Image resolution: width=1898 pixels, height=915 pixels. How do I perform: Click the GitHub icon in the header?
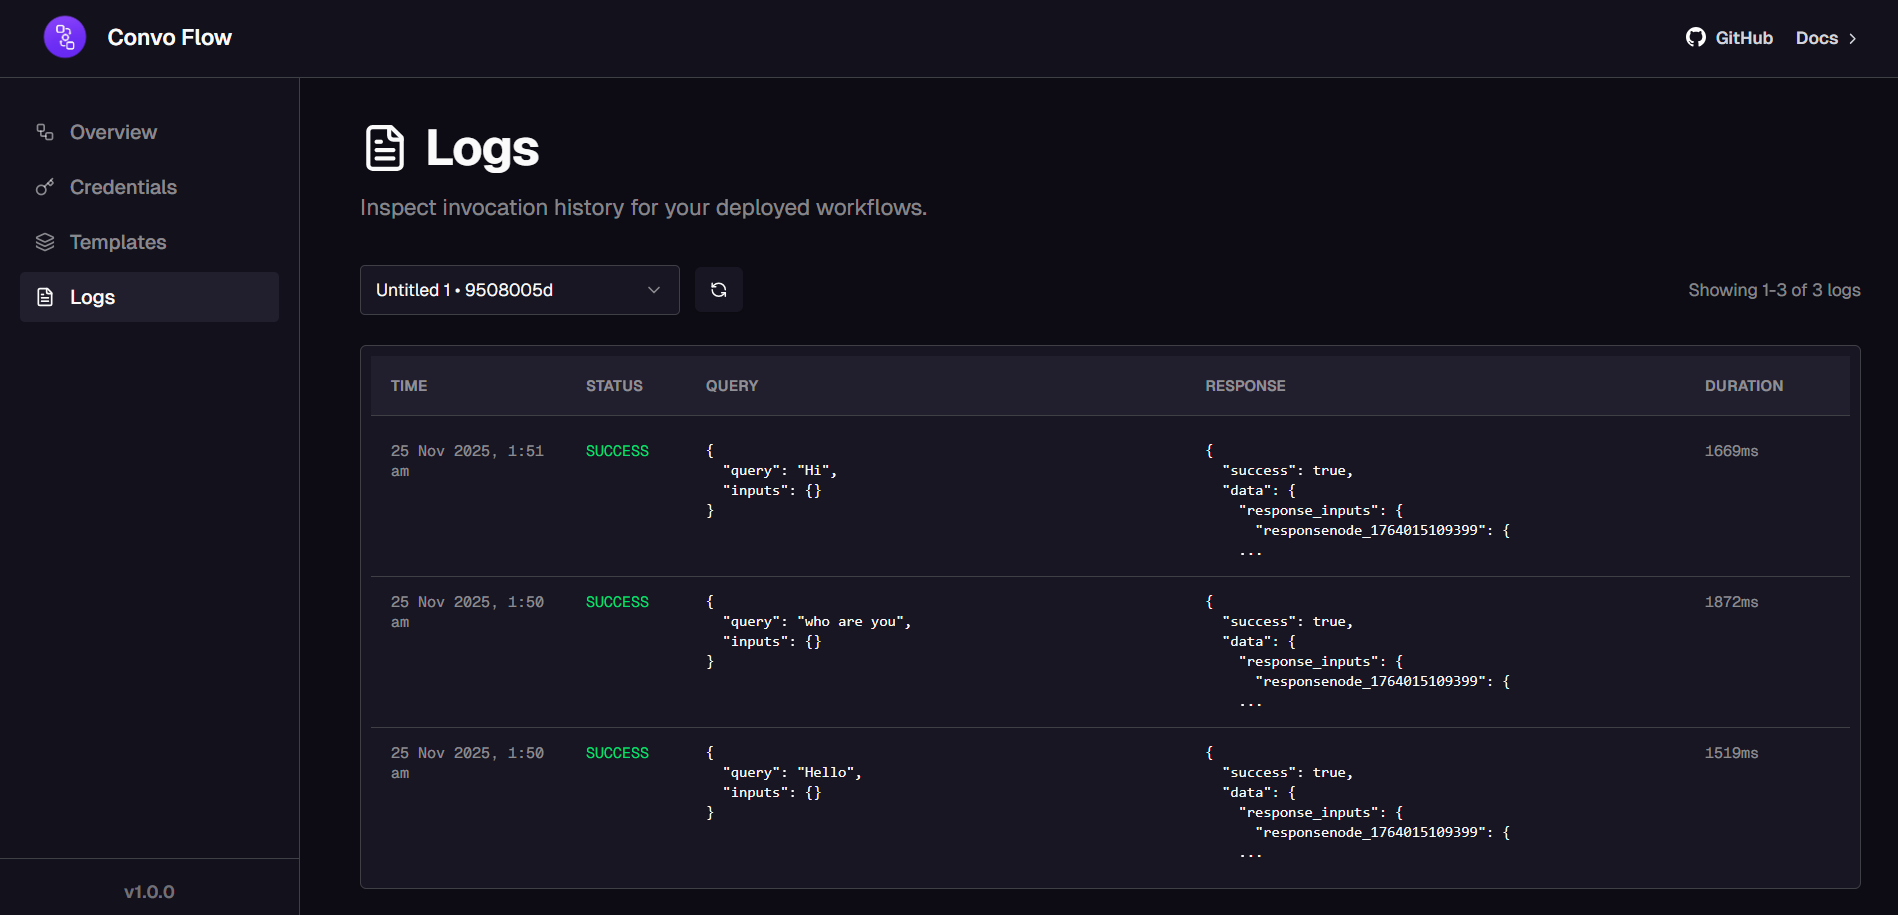(1695, 37)
